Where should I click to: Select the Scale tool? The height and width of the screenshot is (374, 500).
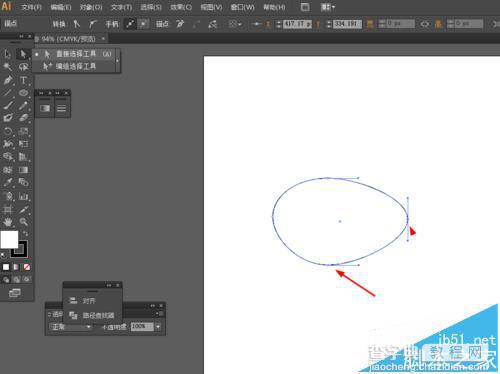click(23, 131)
